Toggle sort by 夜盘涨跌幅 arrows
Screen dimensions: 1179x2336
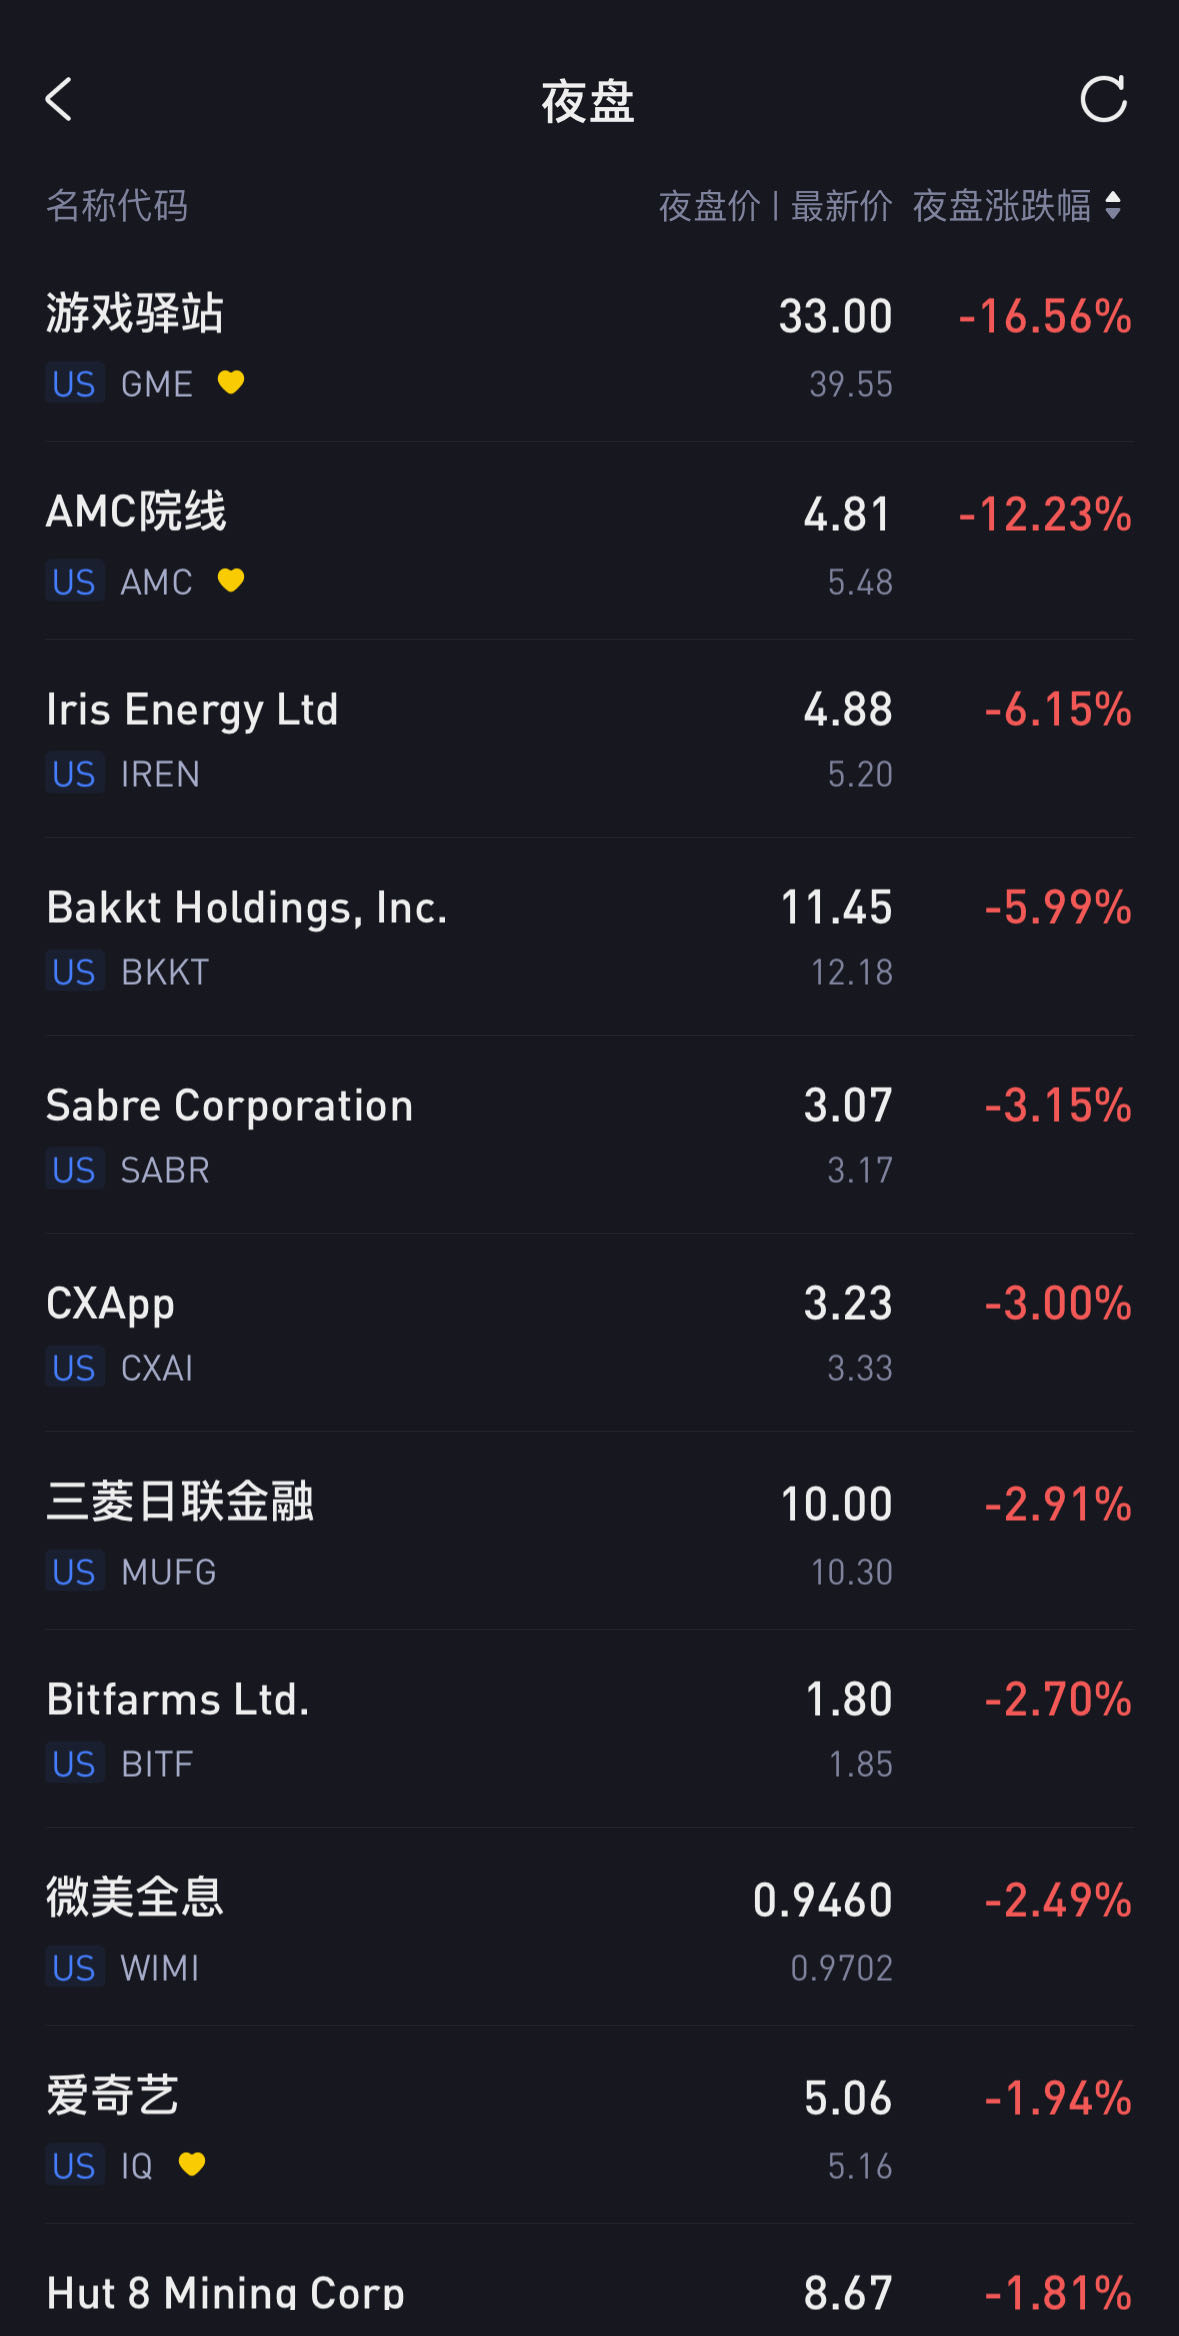point(1112,206)
